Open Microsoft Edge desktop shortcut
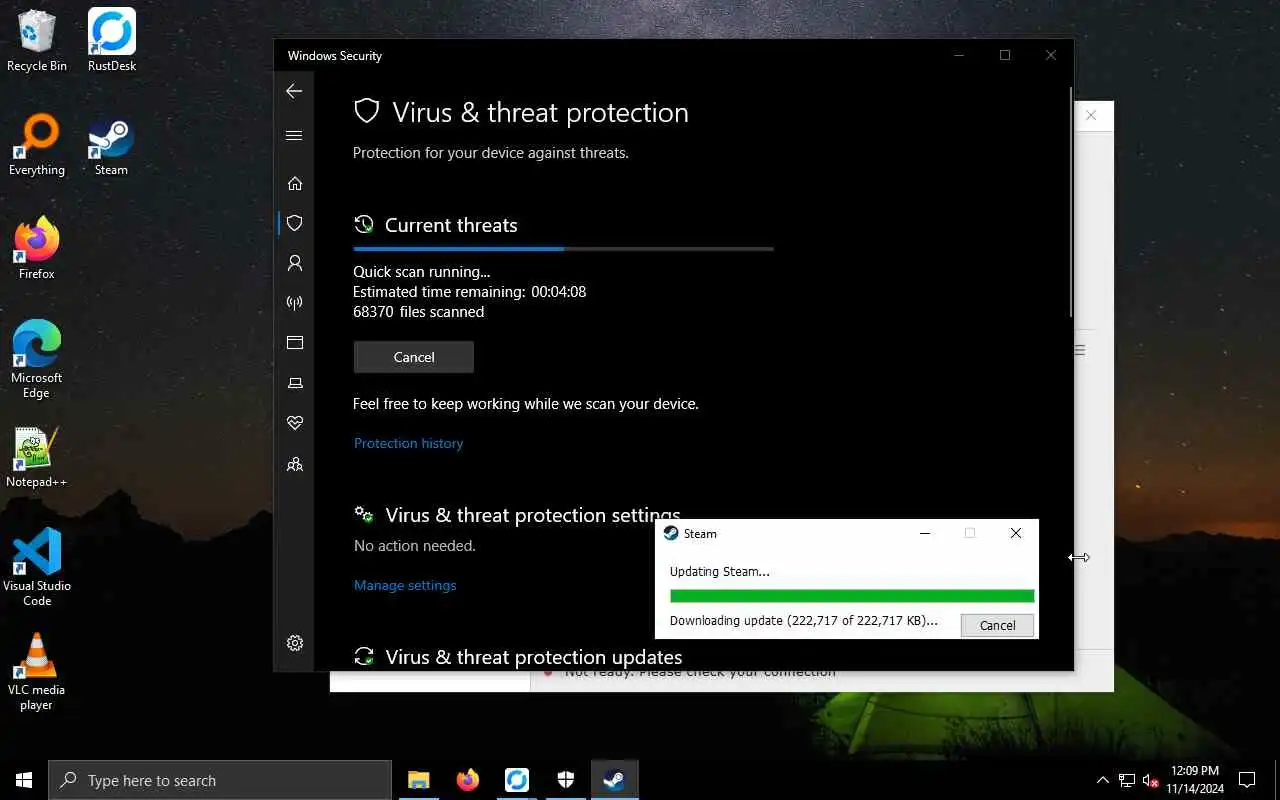This screenshot has height=800, width=1280. click(37, 360)
